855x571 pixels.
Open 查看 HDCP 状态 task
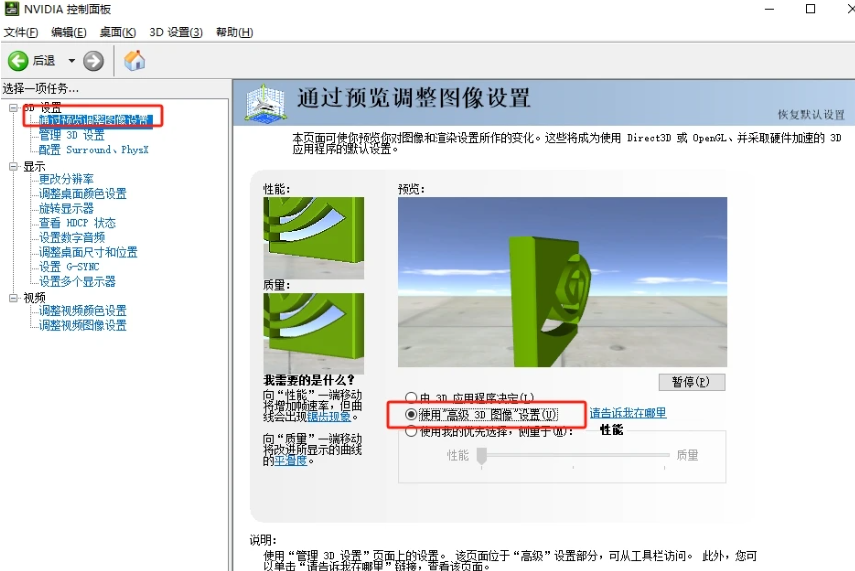(x=77, y=223)
